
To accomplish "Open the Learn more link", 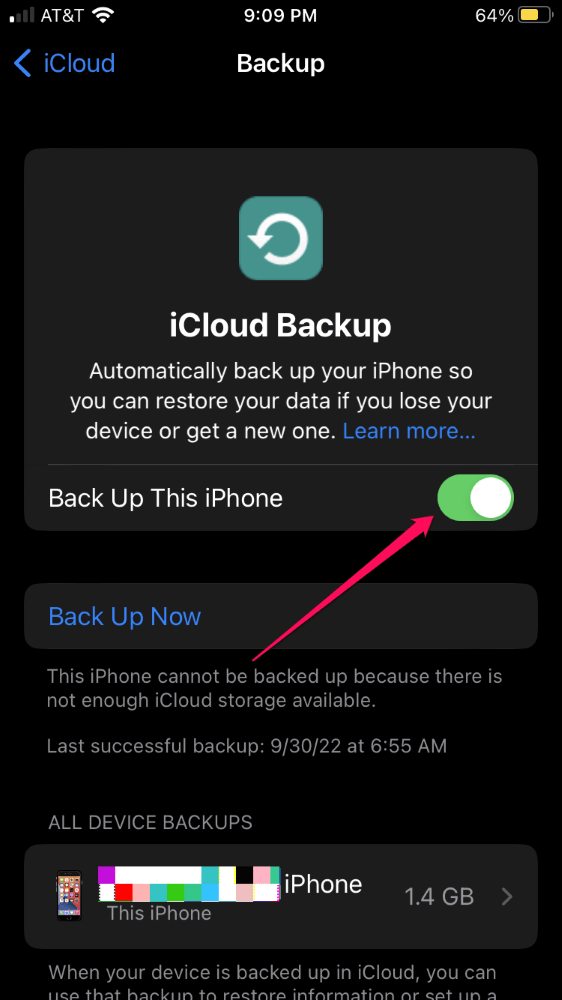I will [409, 431].
